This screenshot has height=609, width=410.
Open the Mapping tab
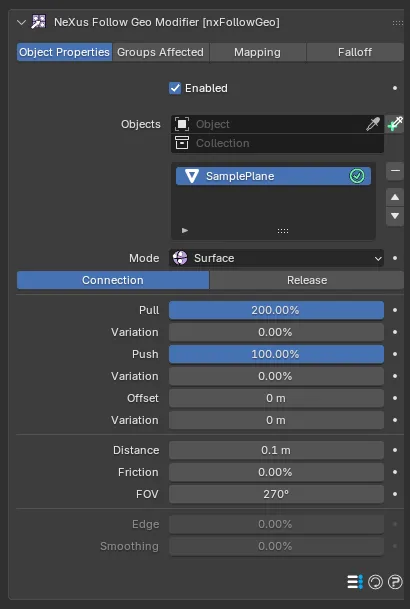pos(257,52)
